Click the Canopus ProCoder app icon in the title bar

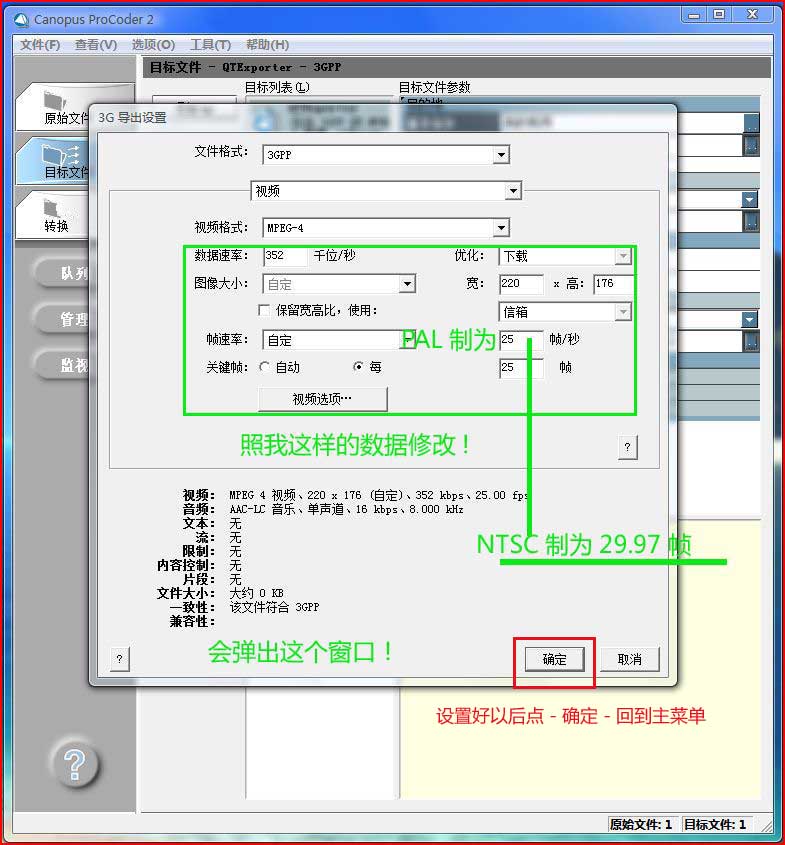pos(22,20)
